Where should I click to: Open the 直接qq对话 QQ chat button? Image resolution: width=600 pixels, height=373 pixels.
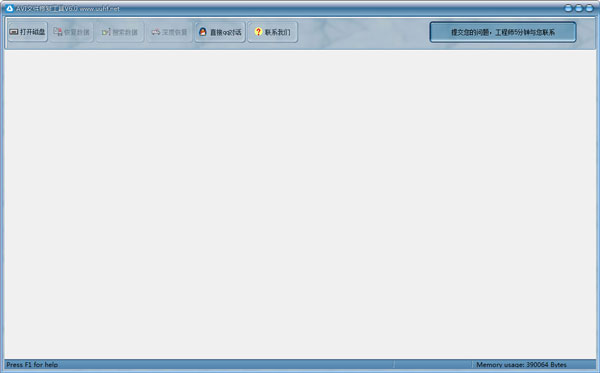(220, 32)
